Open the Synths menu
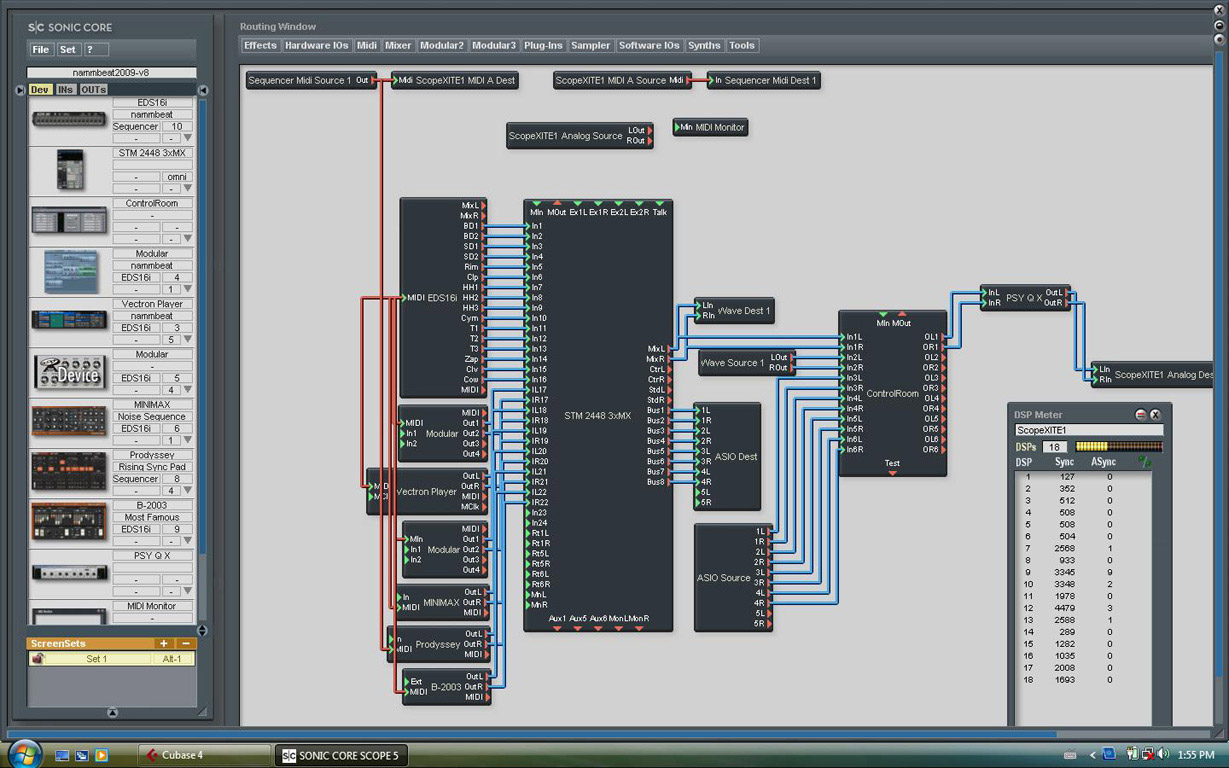This screenshot has height=768, width=1229. click(704, 45)
